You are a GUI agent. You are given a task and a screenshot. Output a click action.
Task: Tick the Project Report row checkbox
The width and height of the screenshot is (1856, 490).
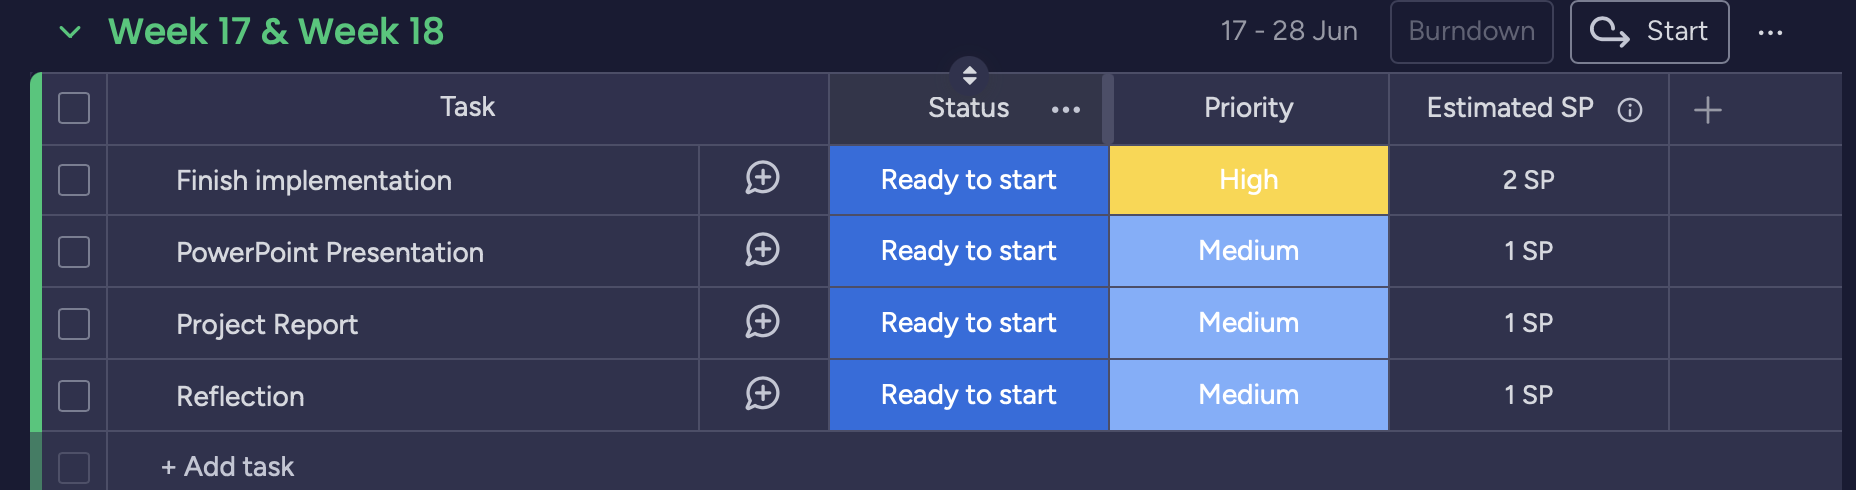pos(74,324)
